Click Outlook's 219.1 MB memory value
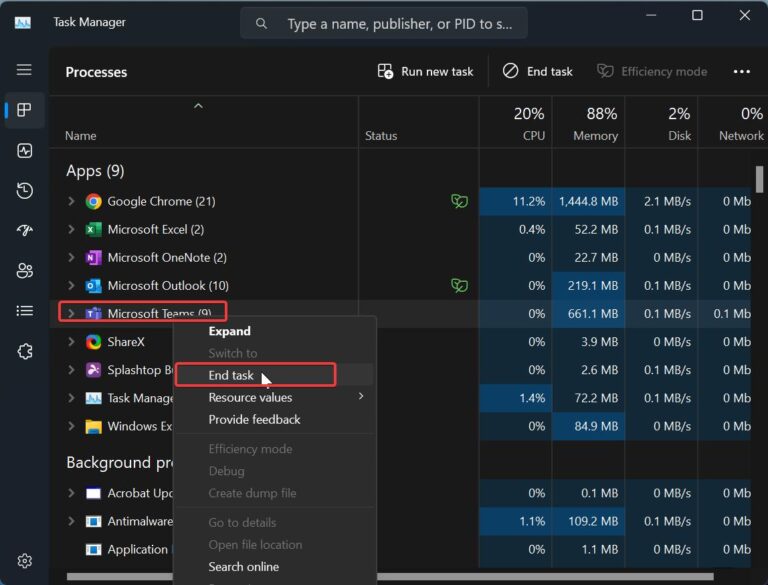 (x=593, y=286)
